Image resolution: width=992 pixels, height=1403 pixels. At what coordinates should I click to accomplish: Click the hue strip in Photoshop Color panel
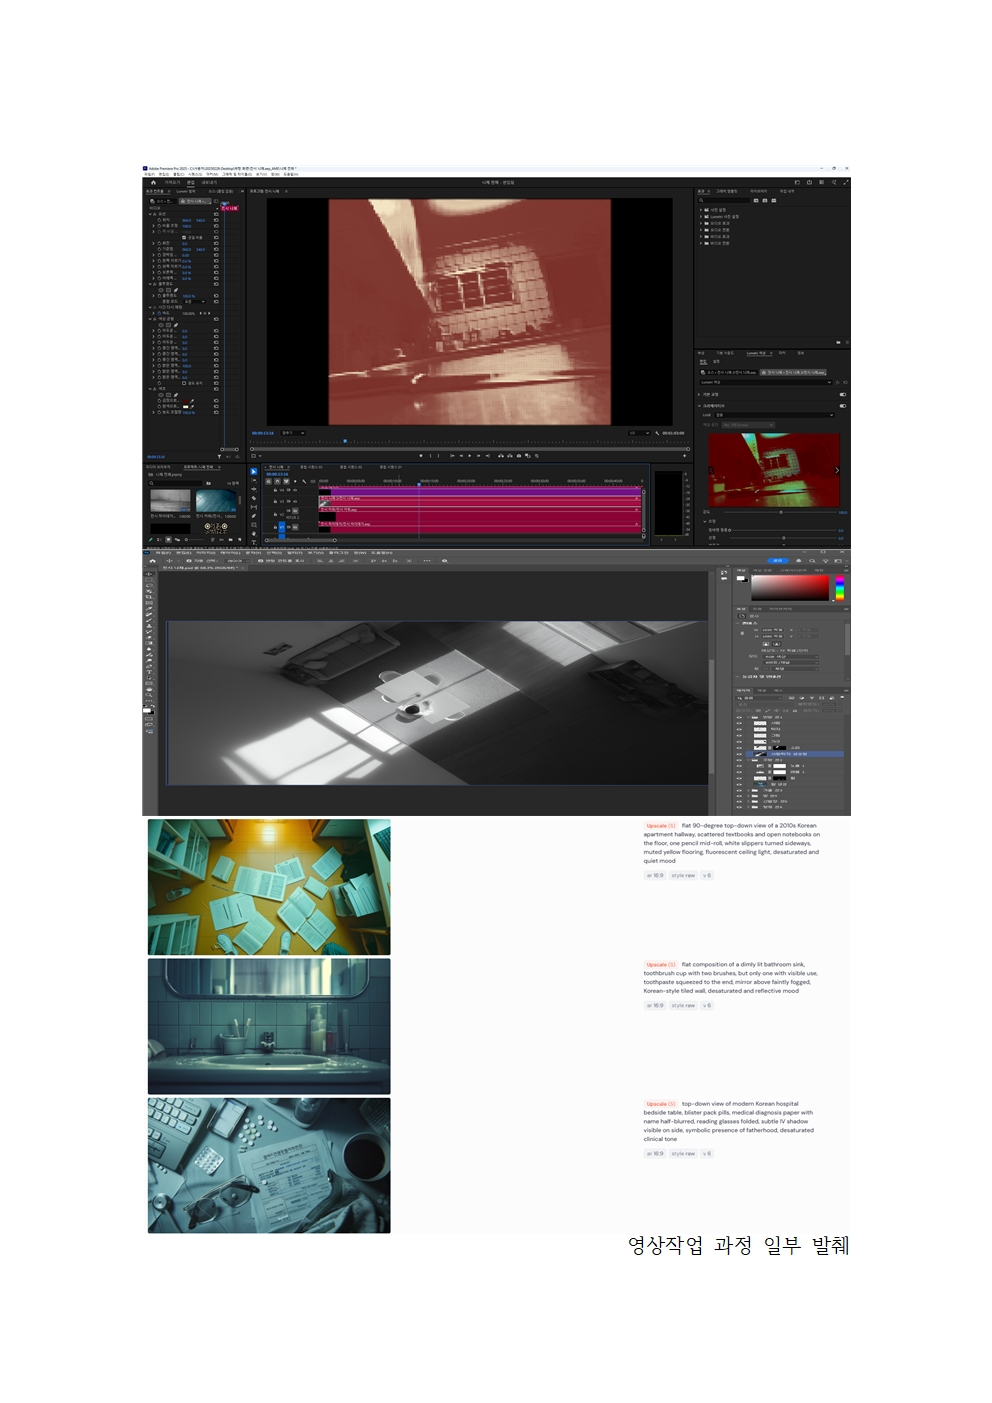pyautogui.click(x=840, y=588)
